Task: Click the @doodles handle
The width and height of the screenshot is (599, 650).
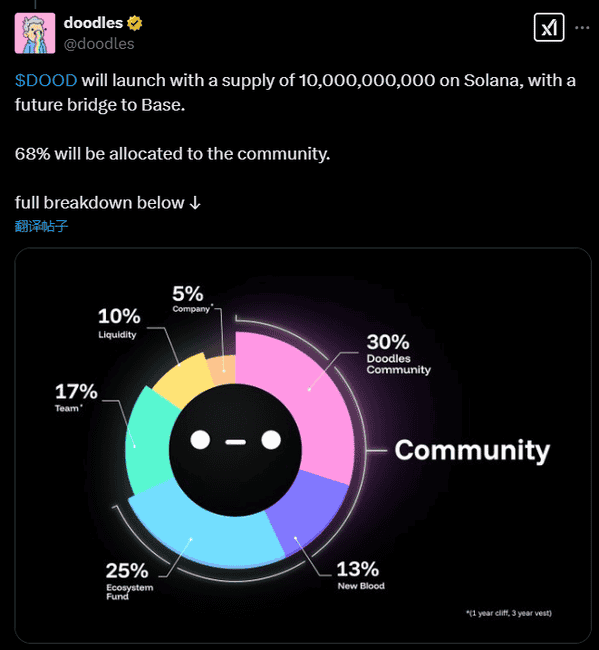Action: (x=99, y=44)
